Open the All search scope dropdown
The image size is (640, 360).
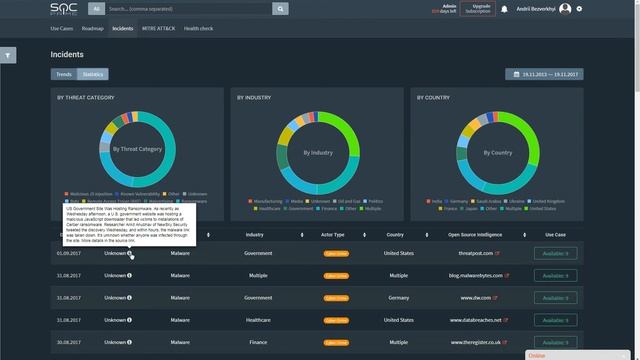[x=96, y=9]
